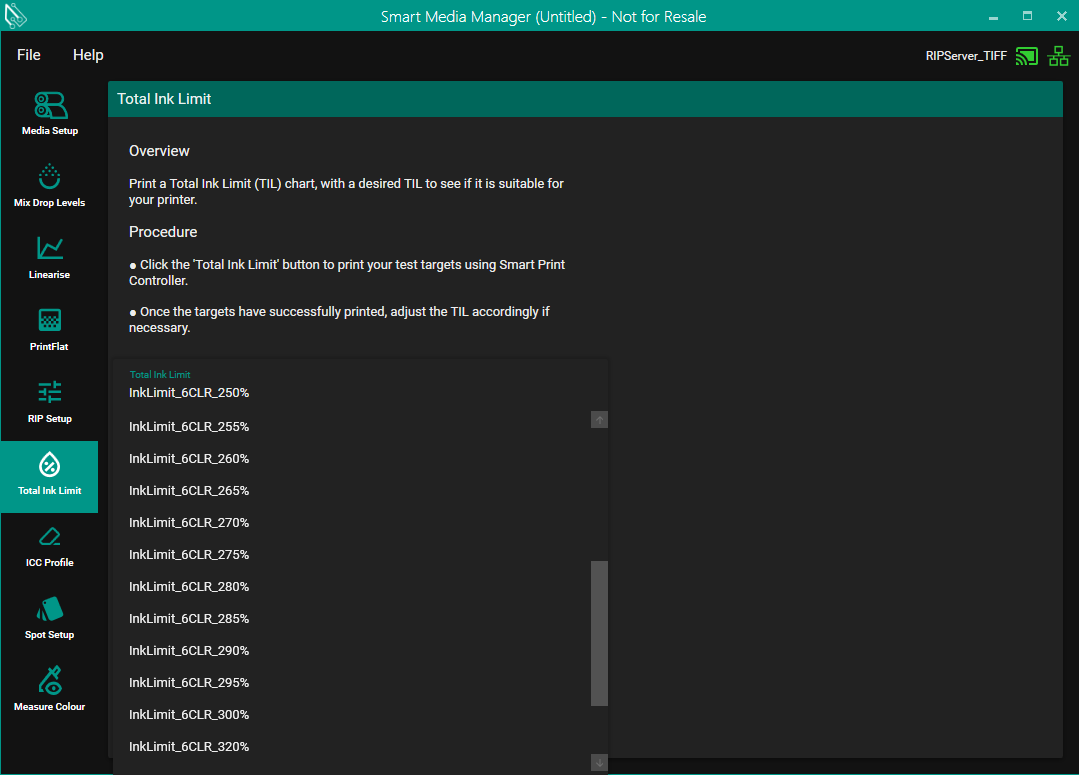This screenshot has height=775, width=1079.
Task: Click the green cast connection icon
Action: pos(1026,56)
